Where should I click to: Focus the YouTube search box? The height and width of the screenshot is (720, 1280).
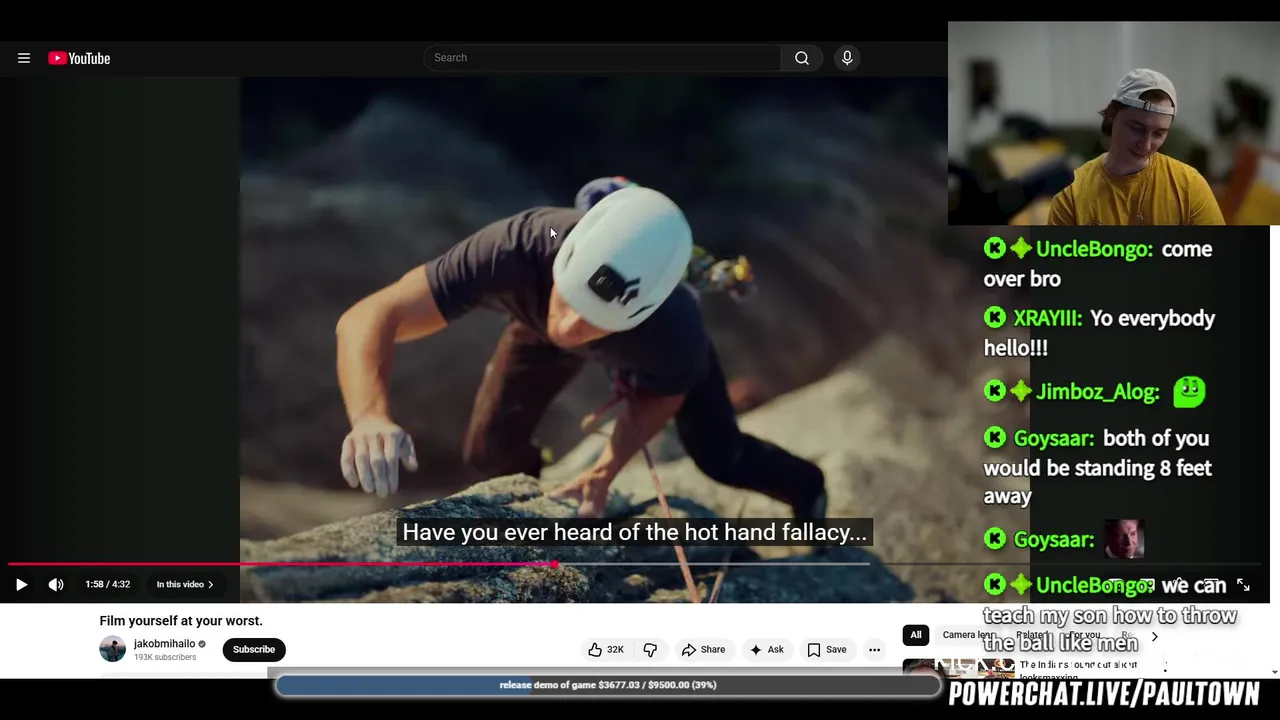click(x=602, y=58)
